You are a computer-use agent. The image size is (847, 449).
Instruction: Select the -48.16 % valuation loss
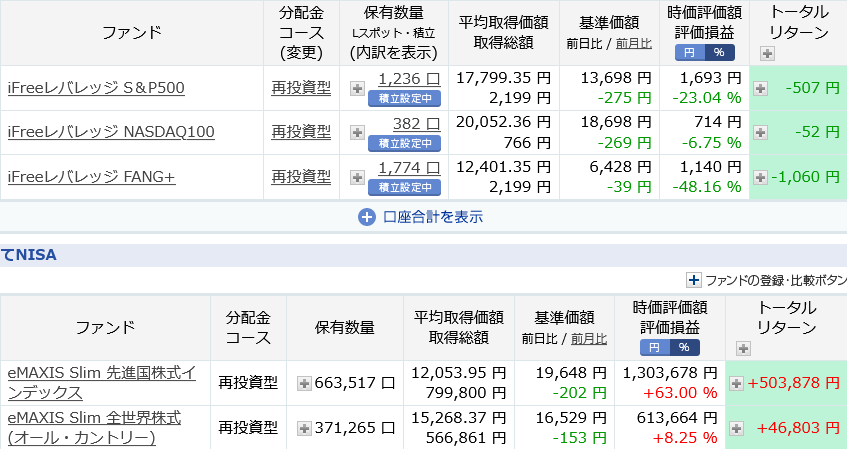coord(707,187)
